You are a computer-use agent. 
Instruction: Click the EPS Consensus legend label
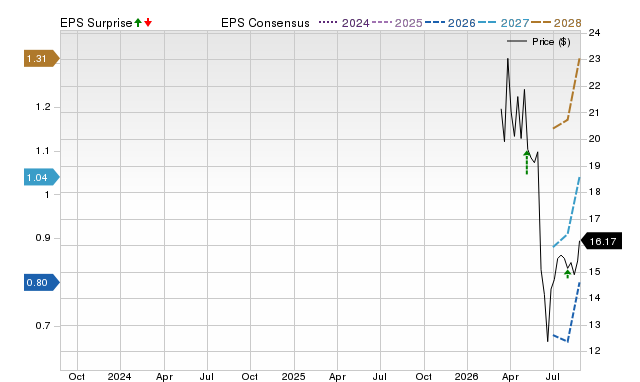pyautogui.click(x=265, y=23)
